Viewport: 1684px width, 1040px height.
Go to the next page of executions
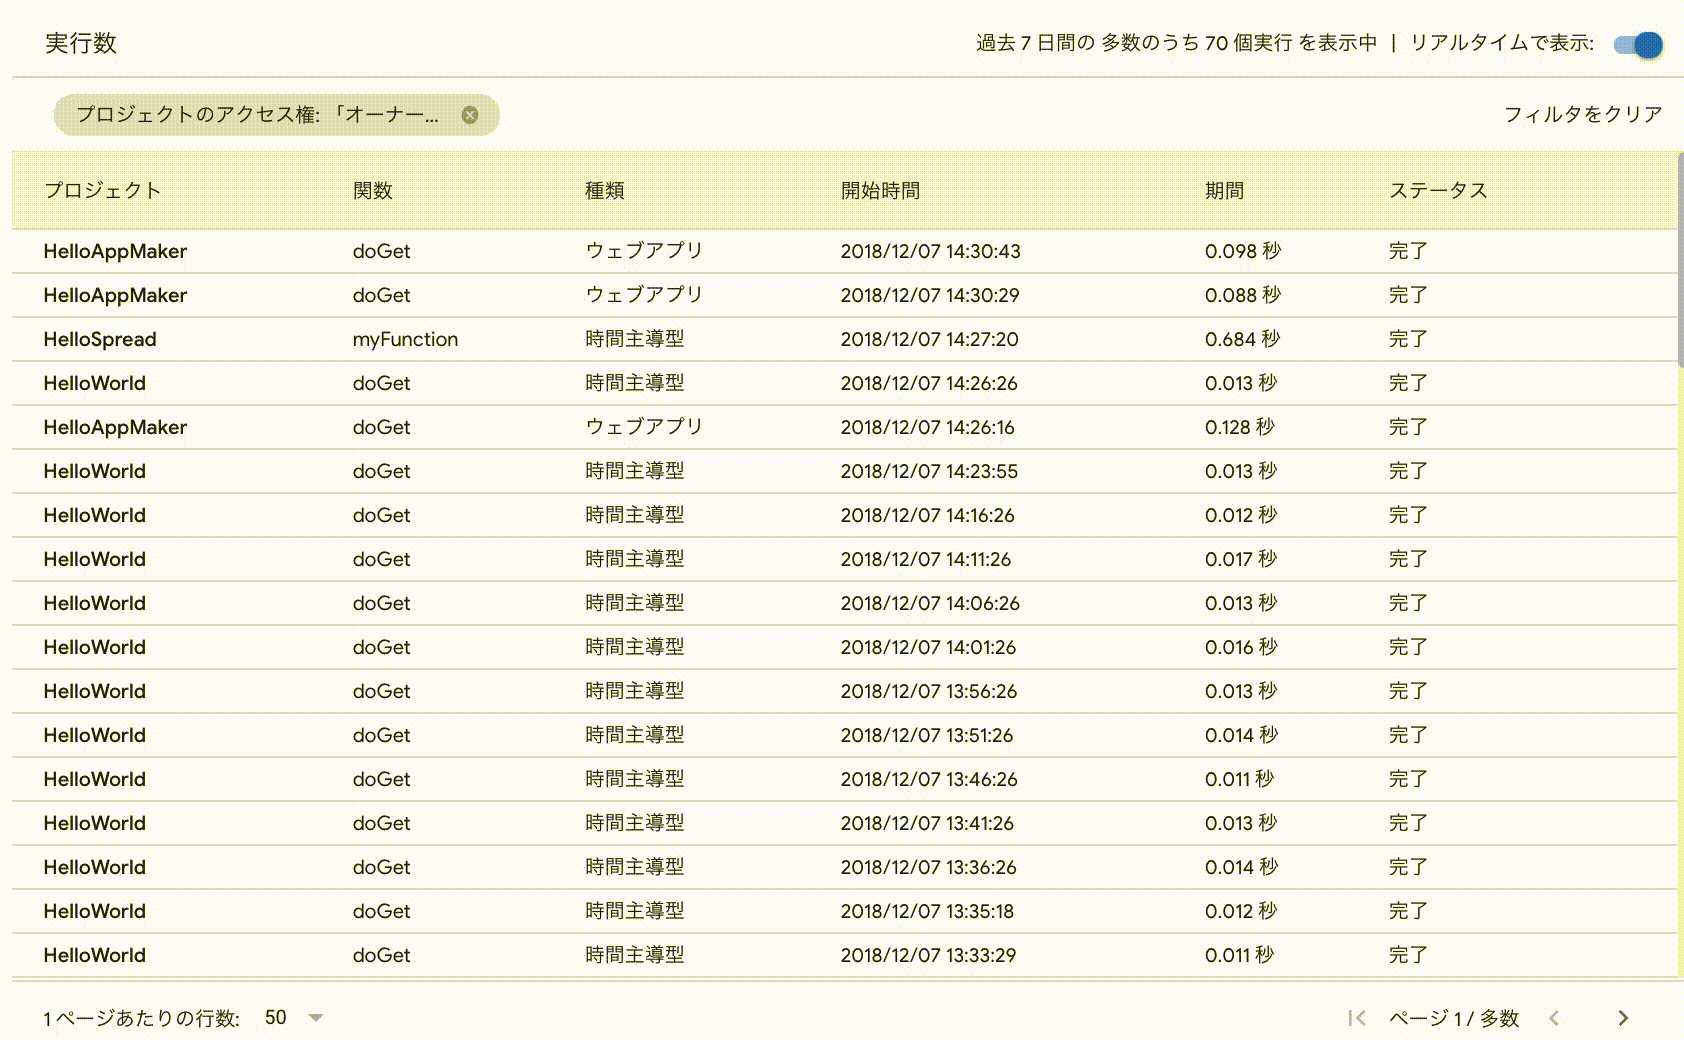(1623, 1018)
